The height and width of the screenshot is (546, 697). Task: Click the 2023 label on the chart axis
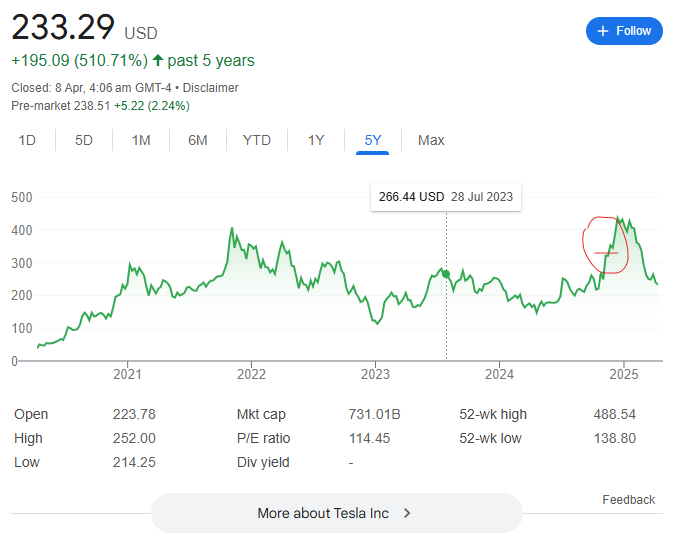click(x=375, y=375)
